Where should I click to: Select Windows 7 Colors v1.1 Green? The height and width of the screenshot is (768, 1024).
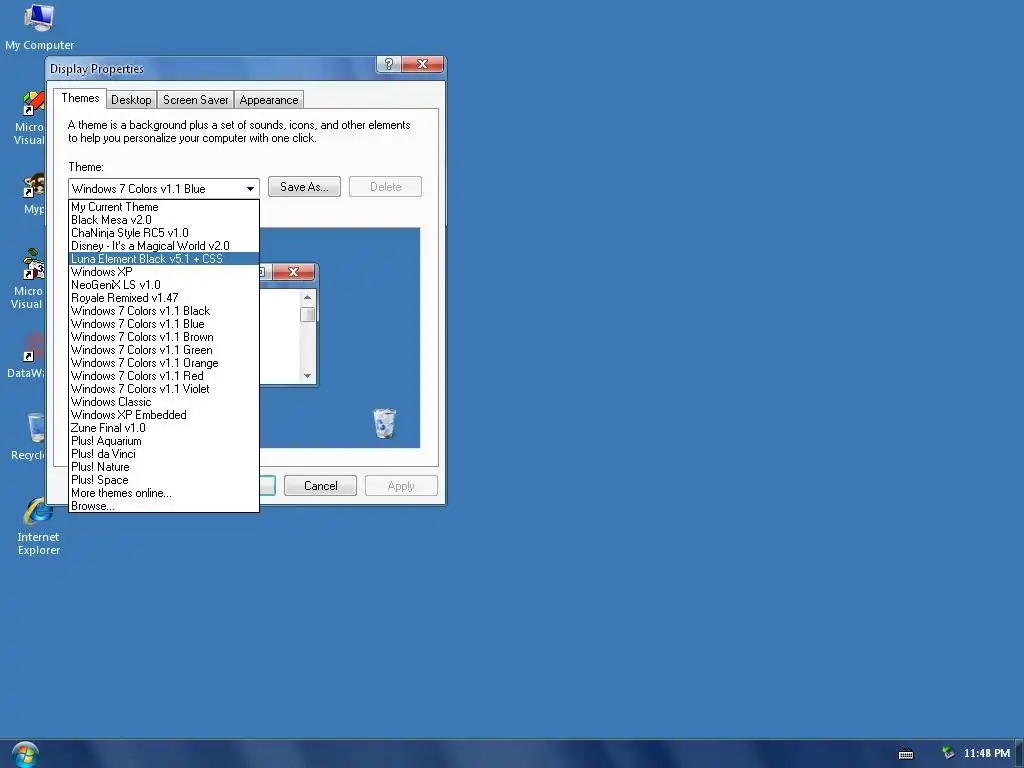(x=164, y=350)
